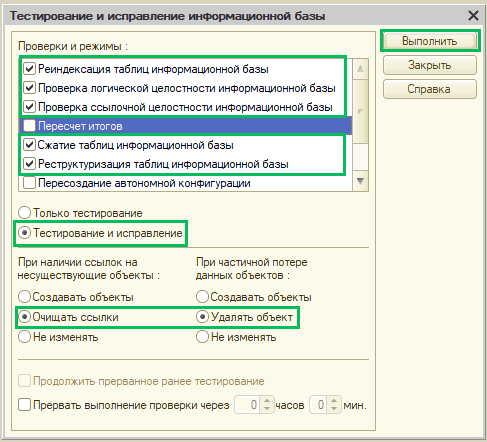
Task: Select the Очищать ссылки radio option
Action: (24, 317)
